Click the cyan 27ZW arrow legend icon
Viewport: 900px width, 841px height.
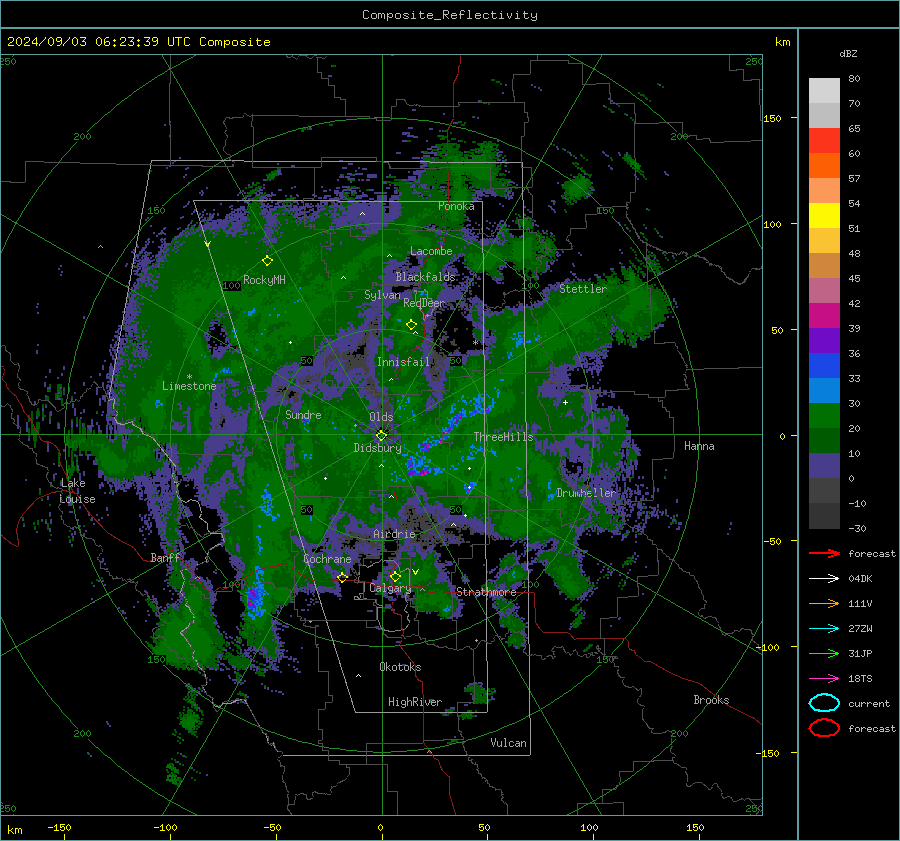pos(824,629)
